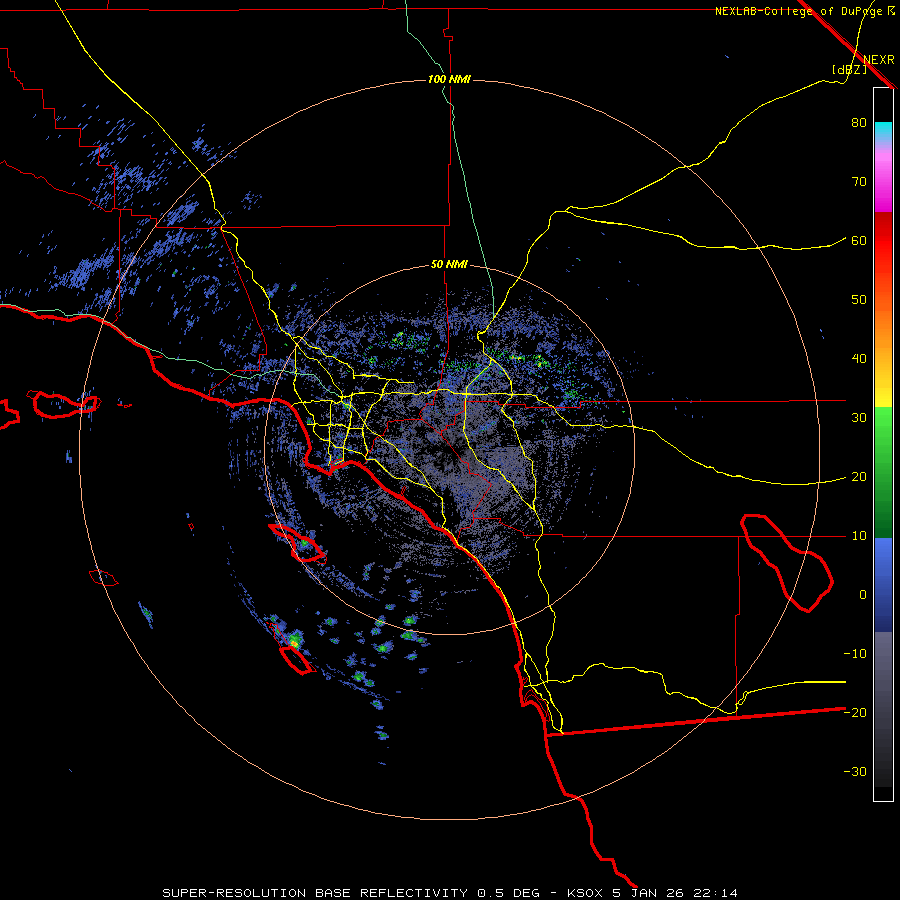The width and height of the screenshot is (900, 900).
Task: Click the 30 value on the dBZ scale
Action: tap(859, 418)
